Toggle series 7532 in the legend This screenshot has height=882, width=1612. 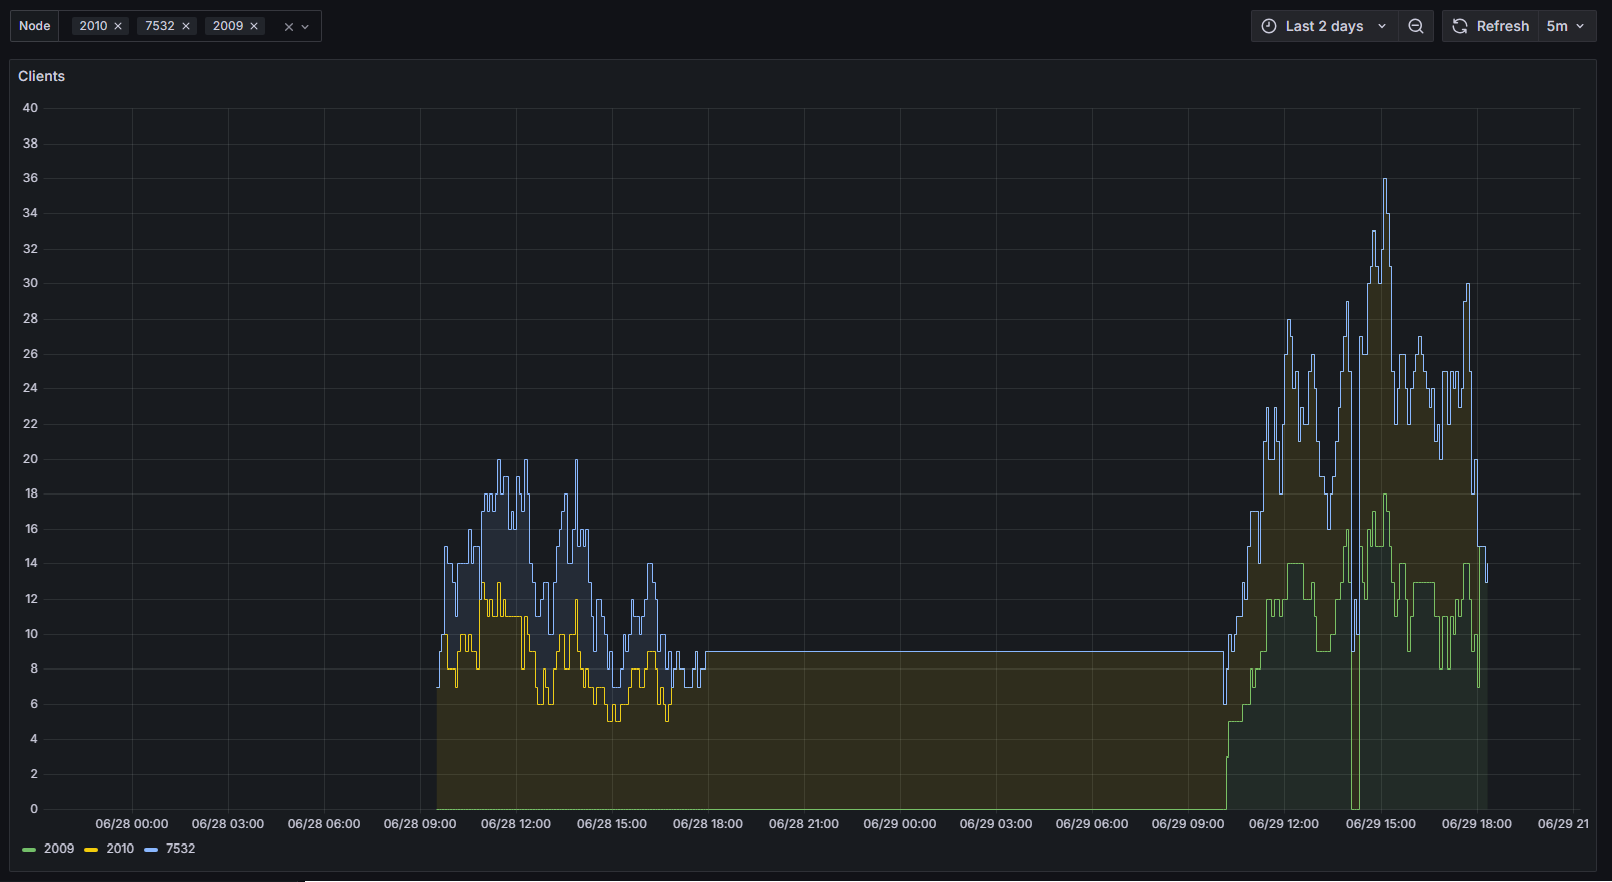click(x=180, y=849)
